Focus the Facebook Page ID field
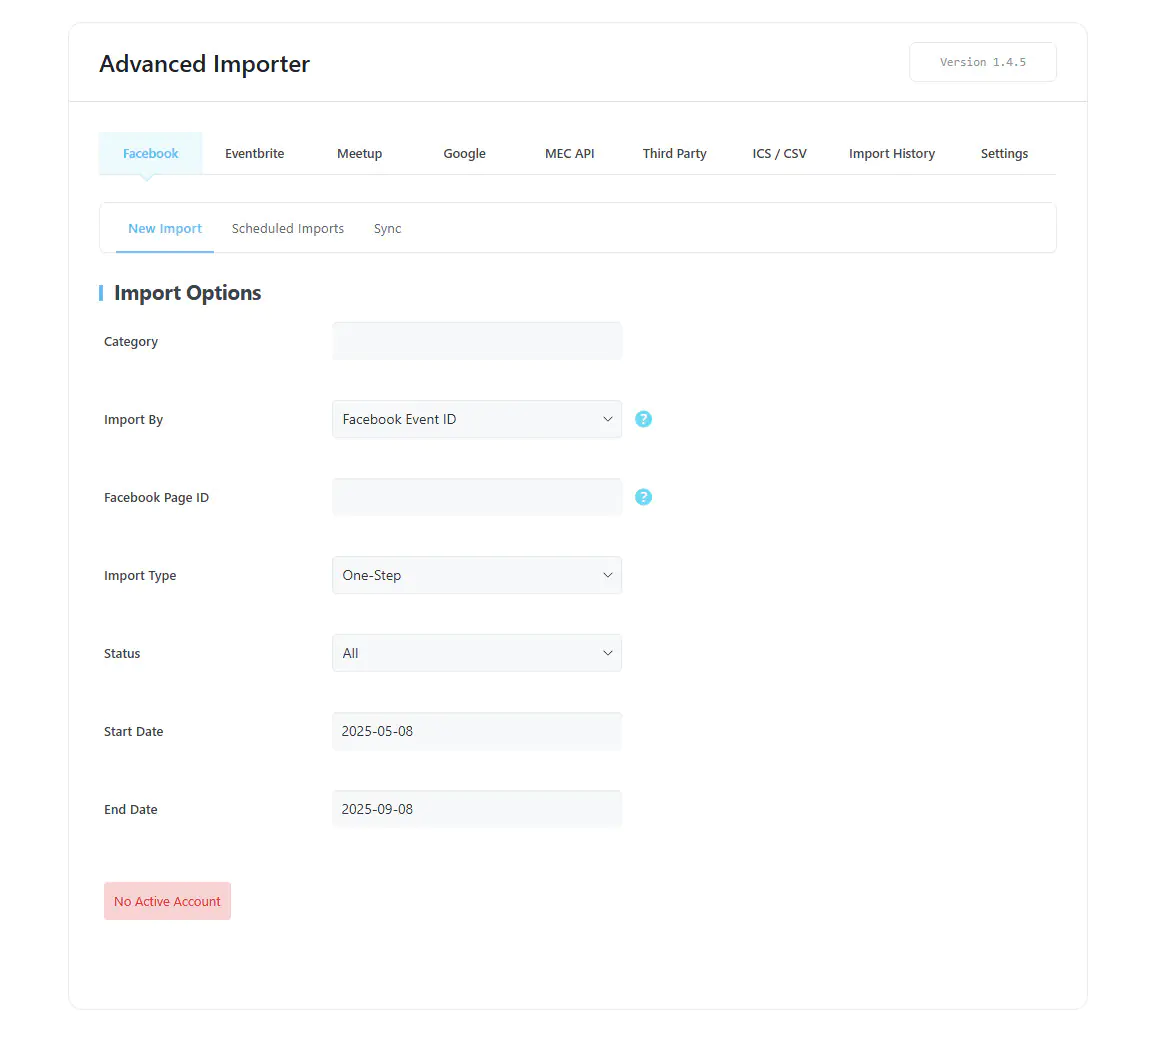This screenshot has width=1170, height=1058. pyautogui.click(x=477, y=497)
